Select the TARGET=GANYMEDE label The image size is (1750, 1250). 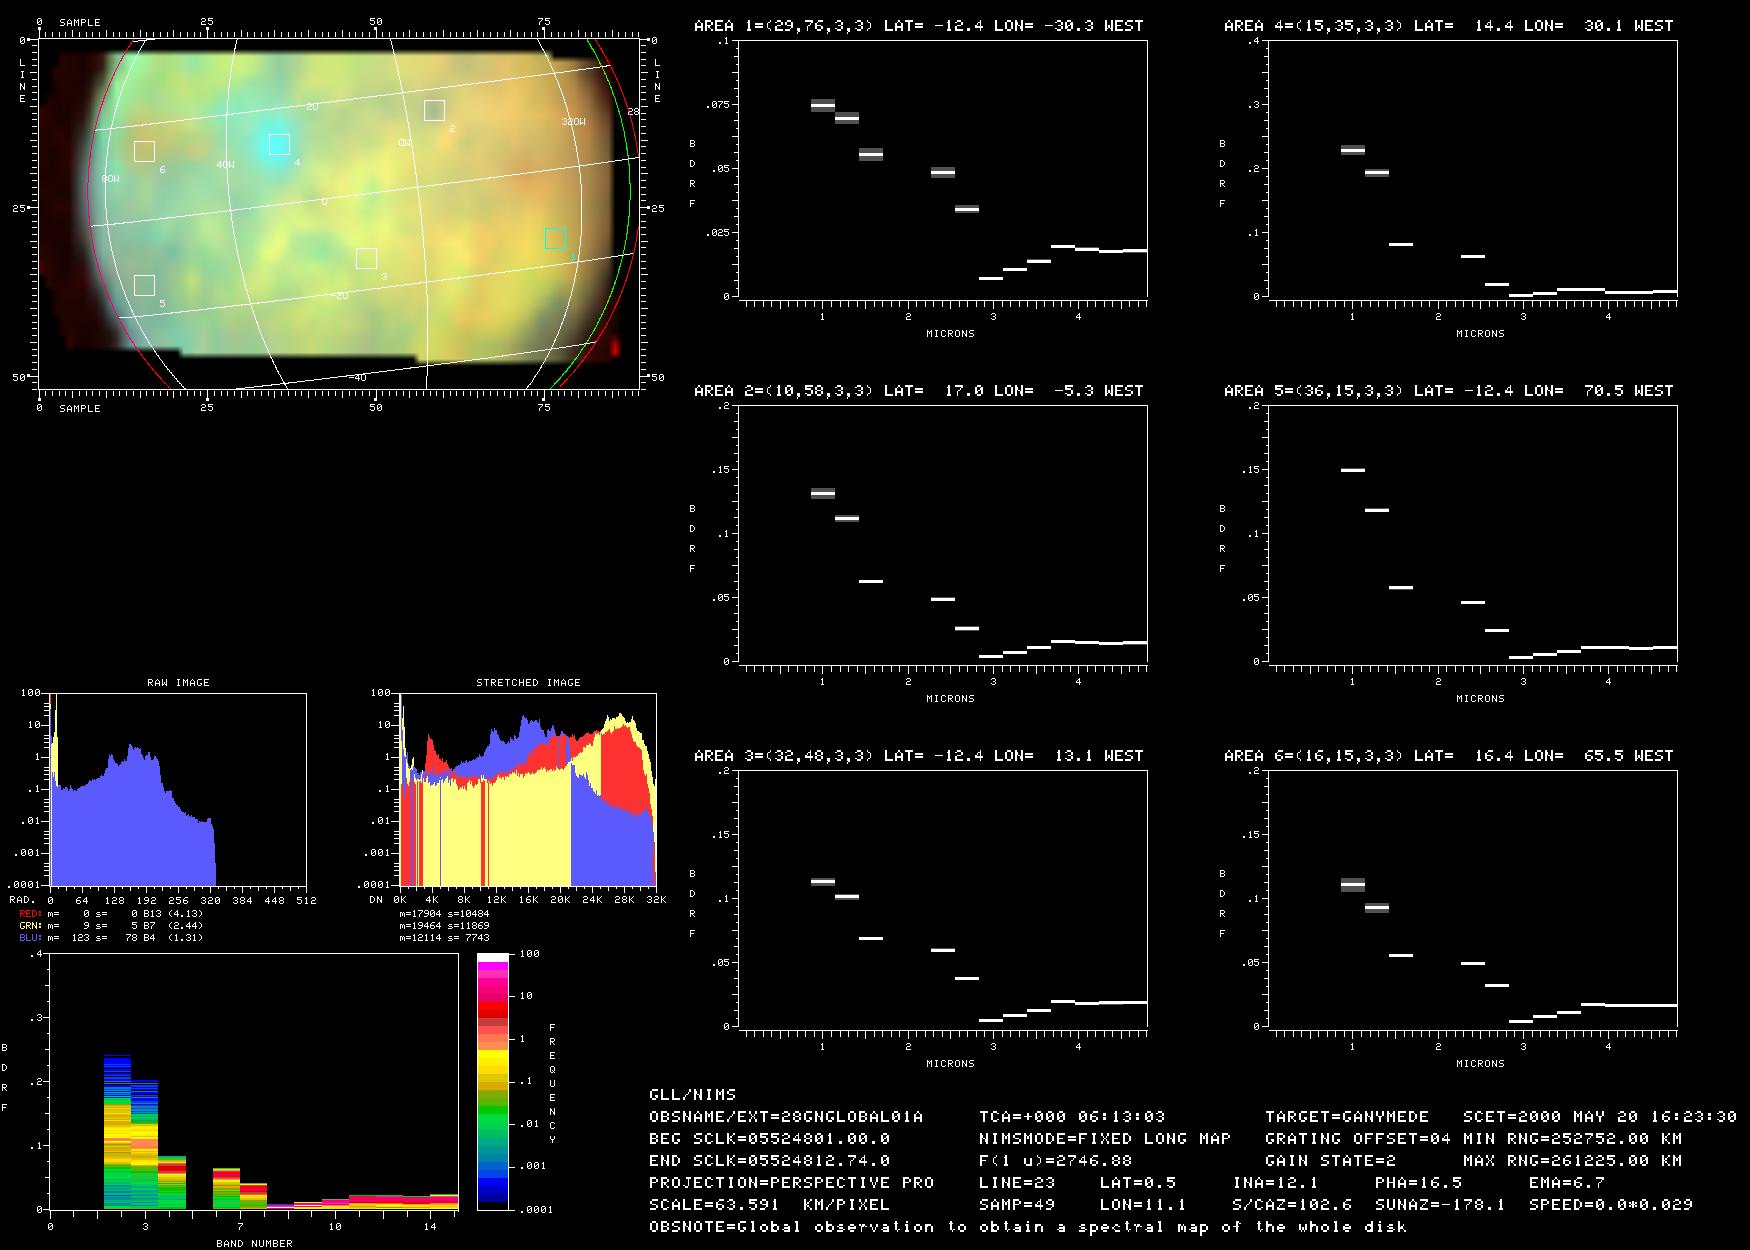tap(1346, 1116)
